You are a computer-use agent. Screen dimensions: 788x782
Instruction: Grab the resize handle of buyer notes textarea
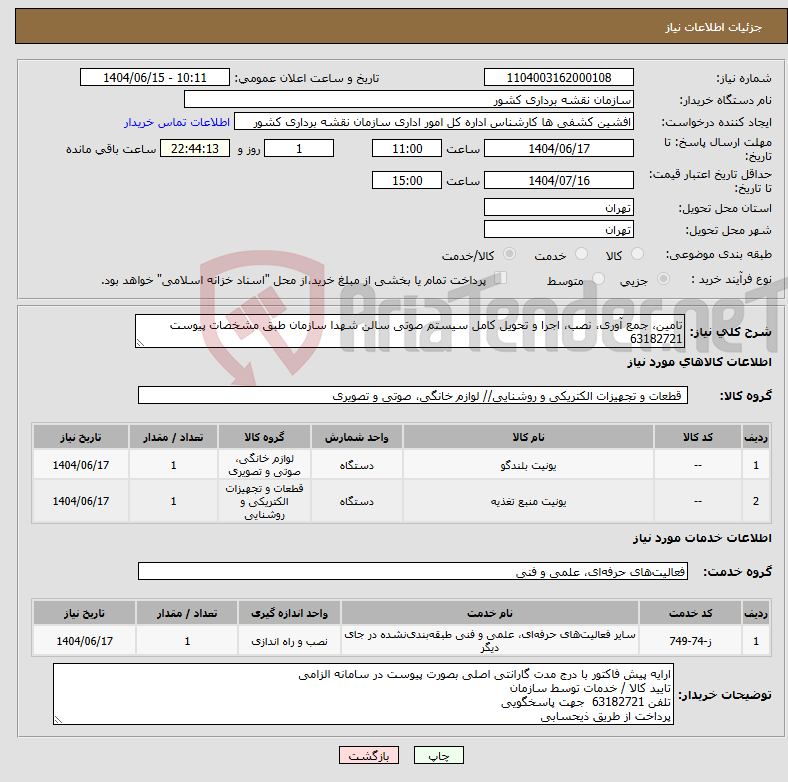point(58,720)
